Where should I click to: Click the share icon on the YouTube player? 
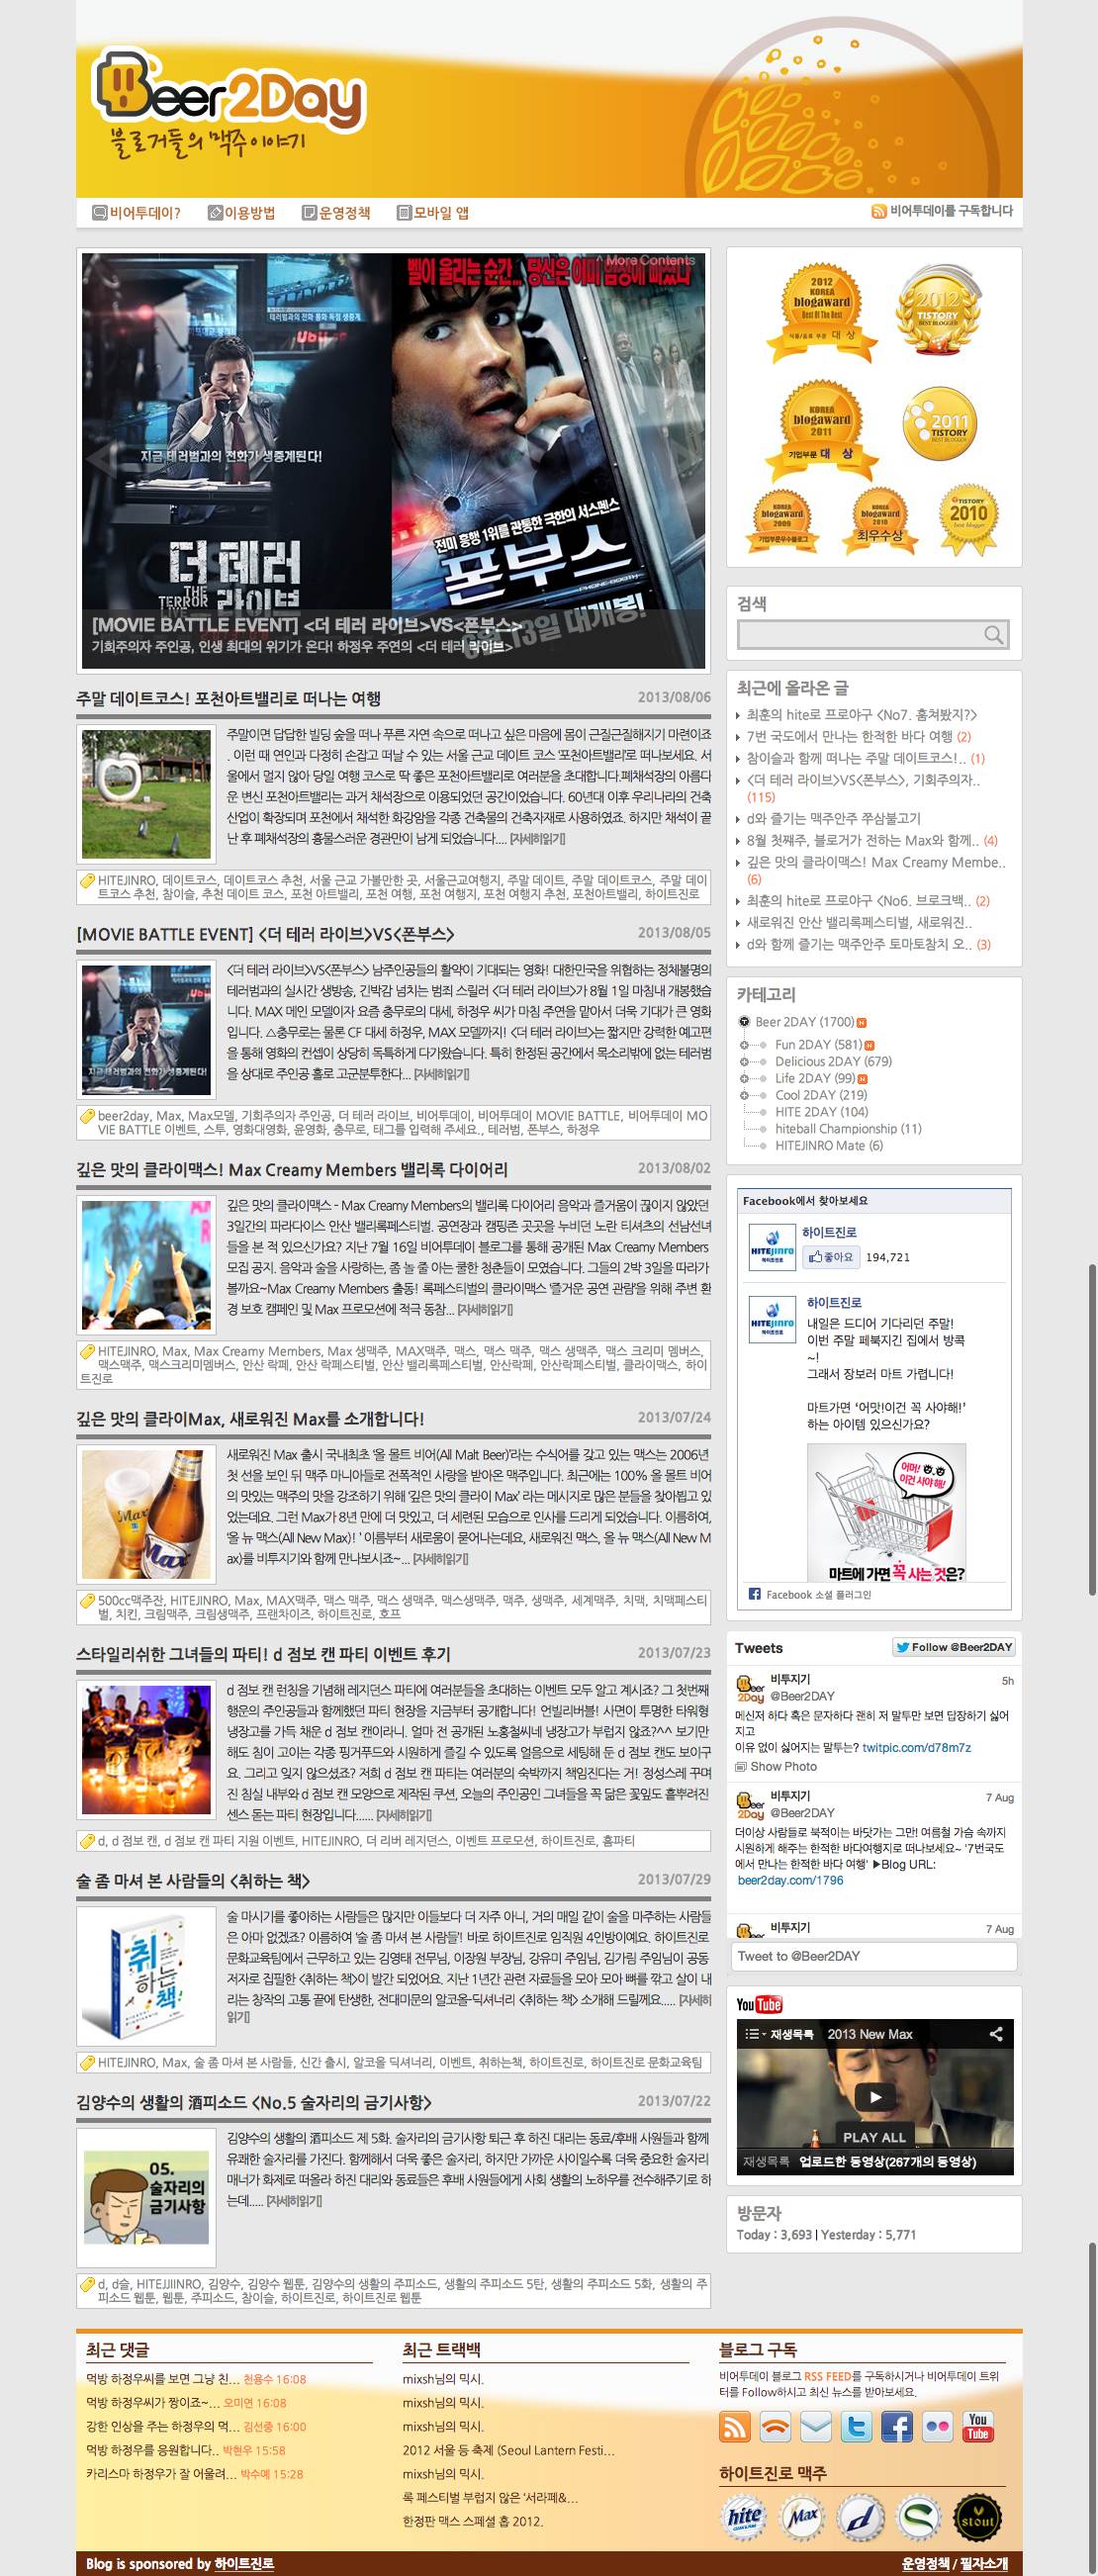(995, 2034)
